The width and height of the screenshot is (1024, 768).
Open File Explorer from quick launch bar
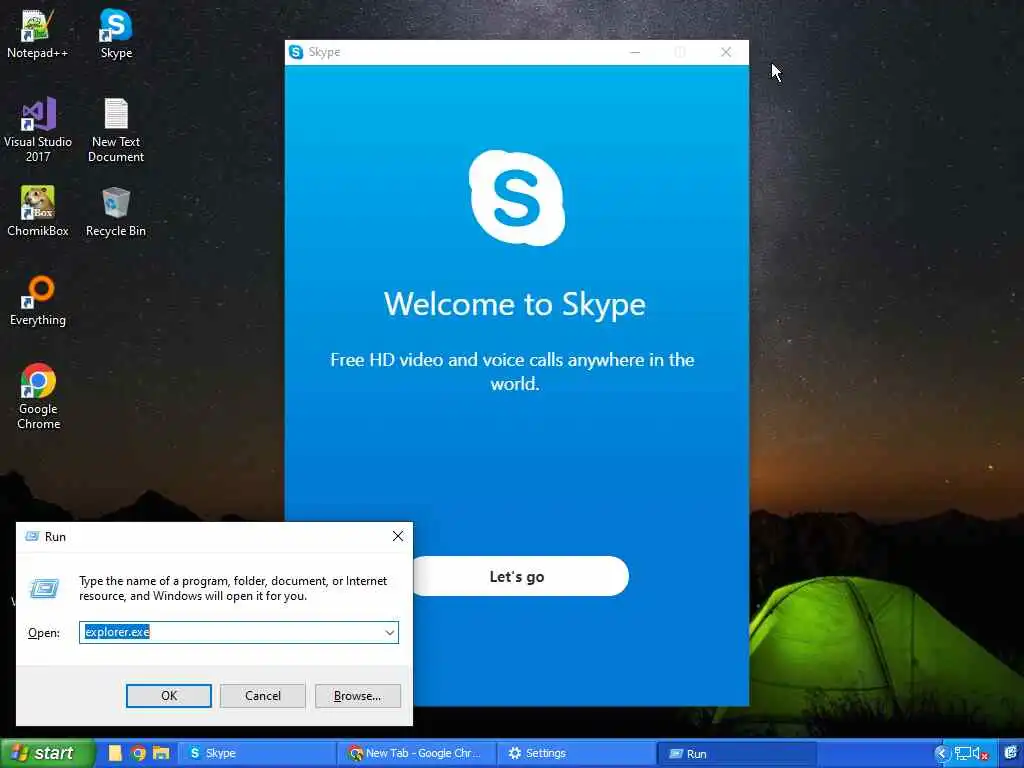161,753
